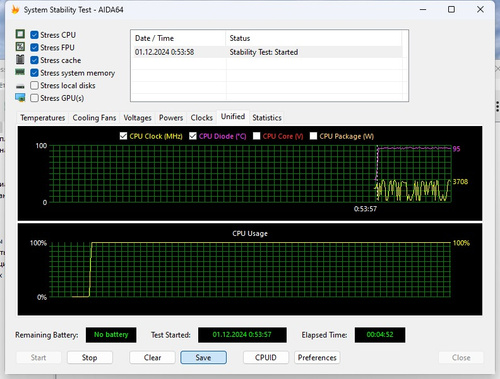Switch to the Cooling Fans tab
500x379 pixels.
[94, 118]
